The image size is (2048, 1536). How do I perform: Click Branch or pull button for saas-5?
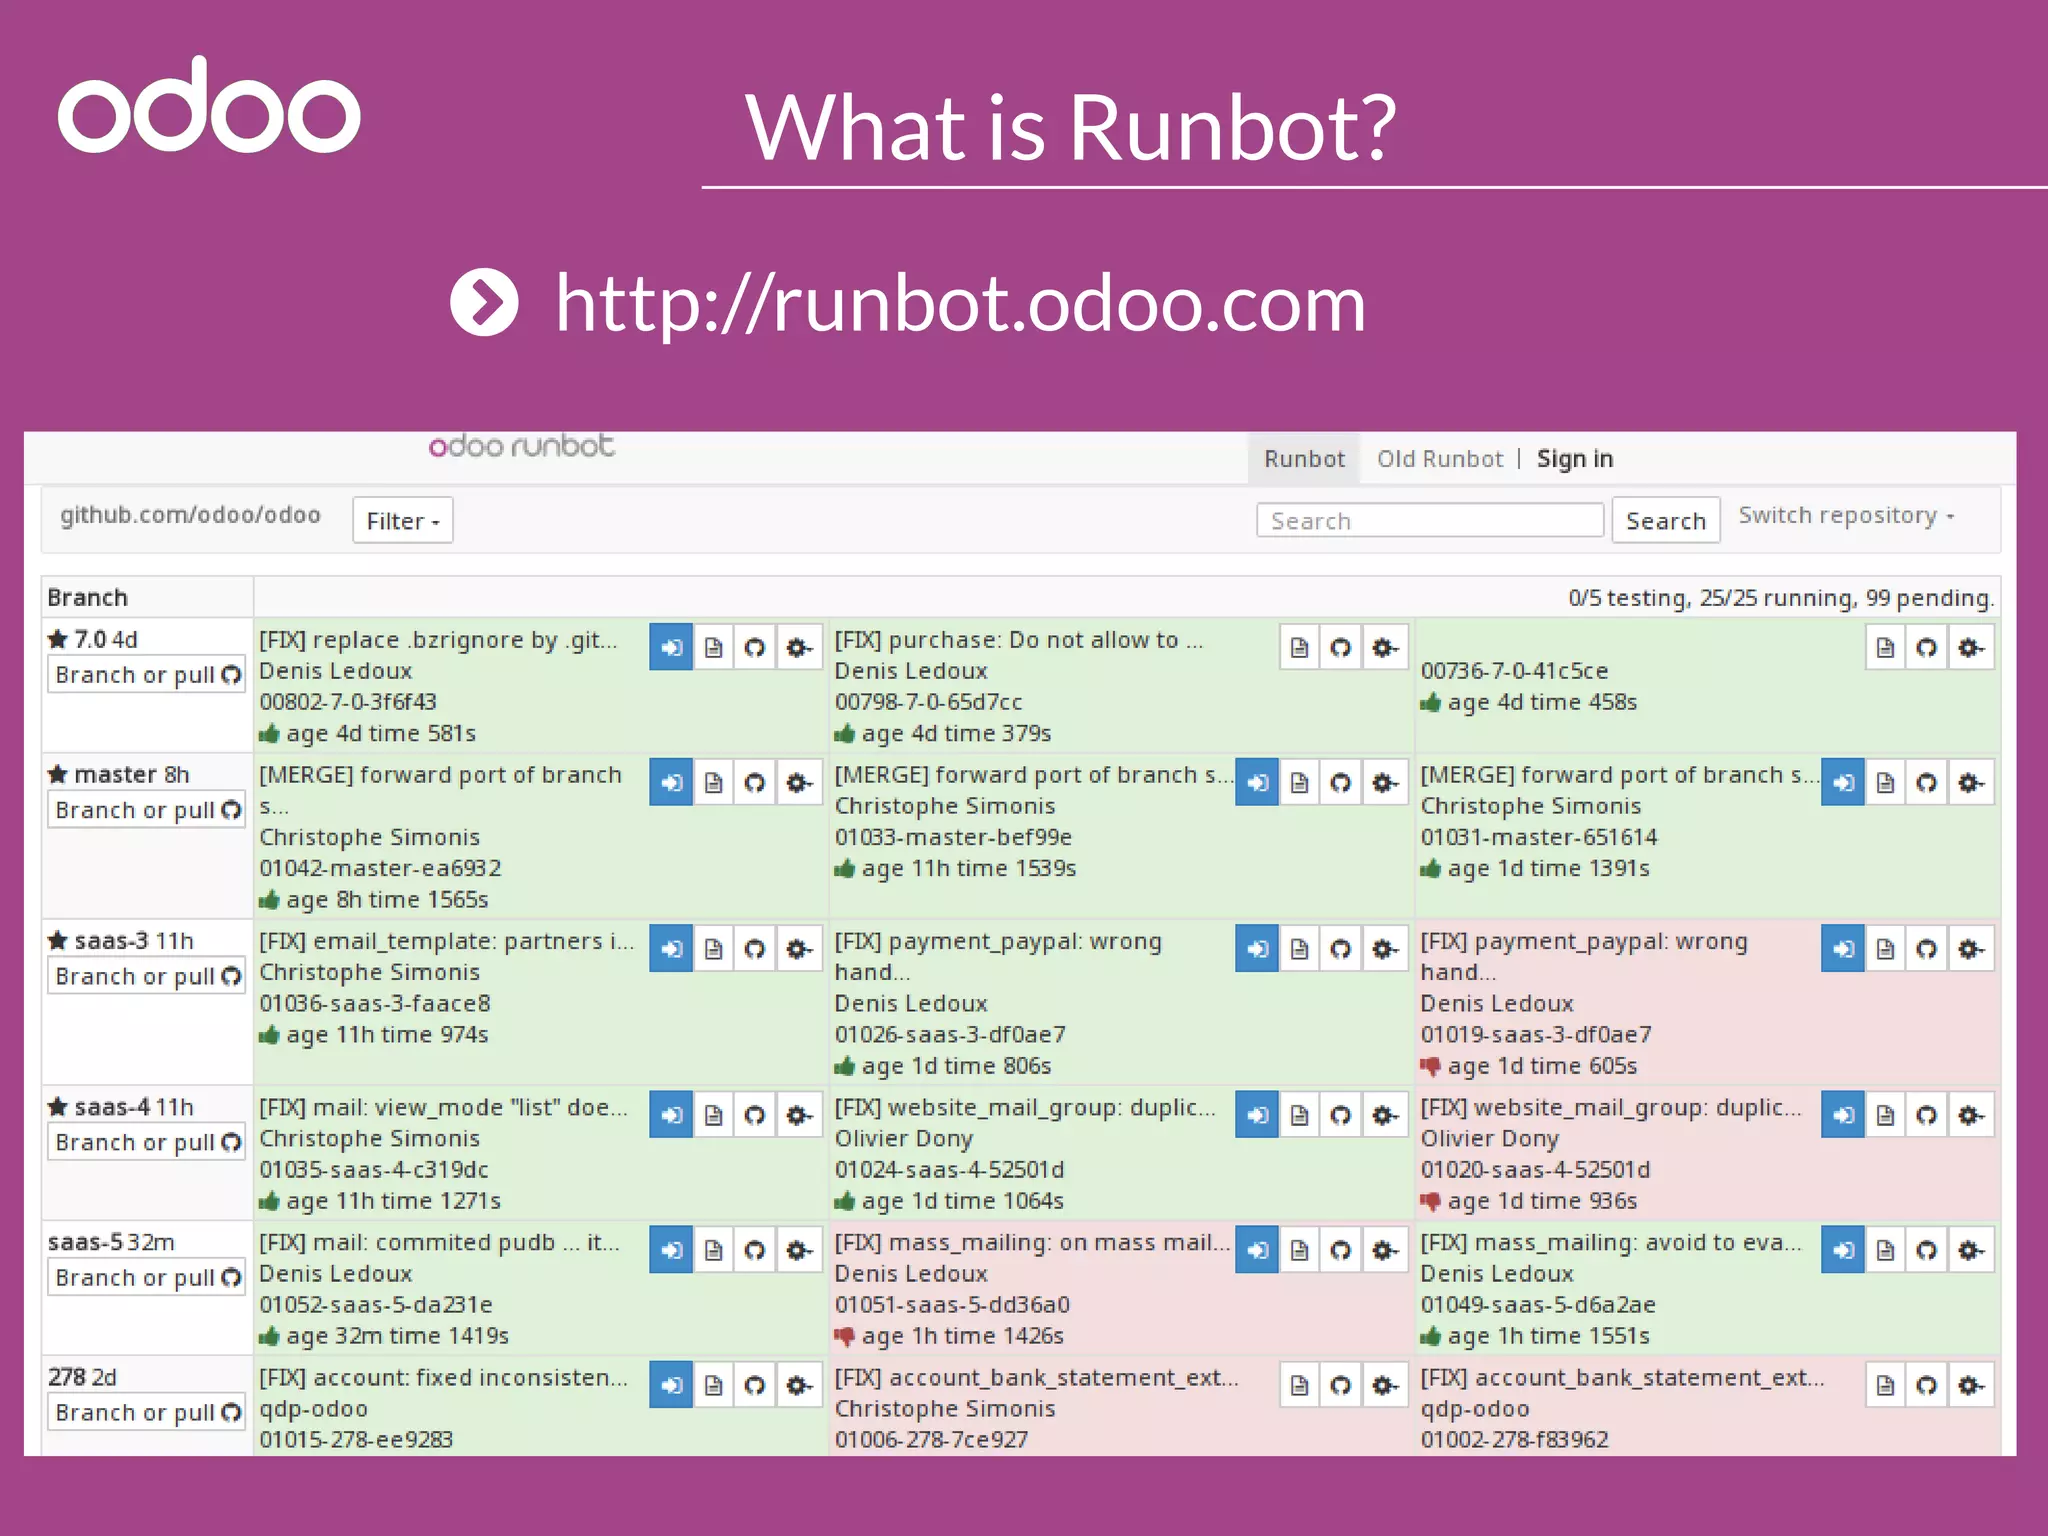[x=147, y=1277]
